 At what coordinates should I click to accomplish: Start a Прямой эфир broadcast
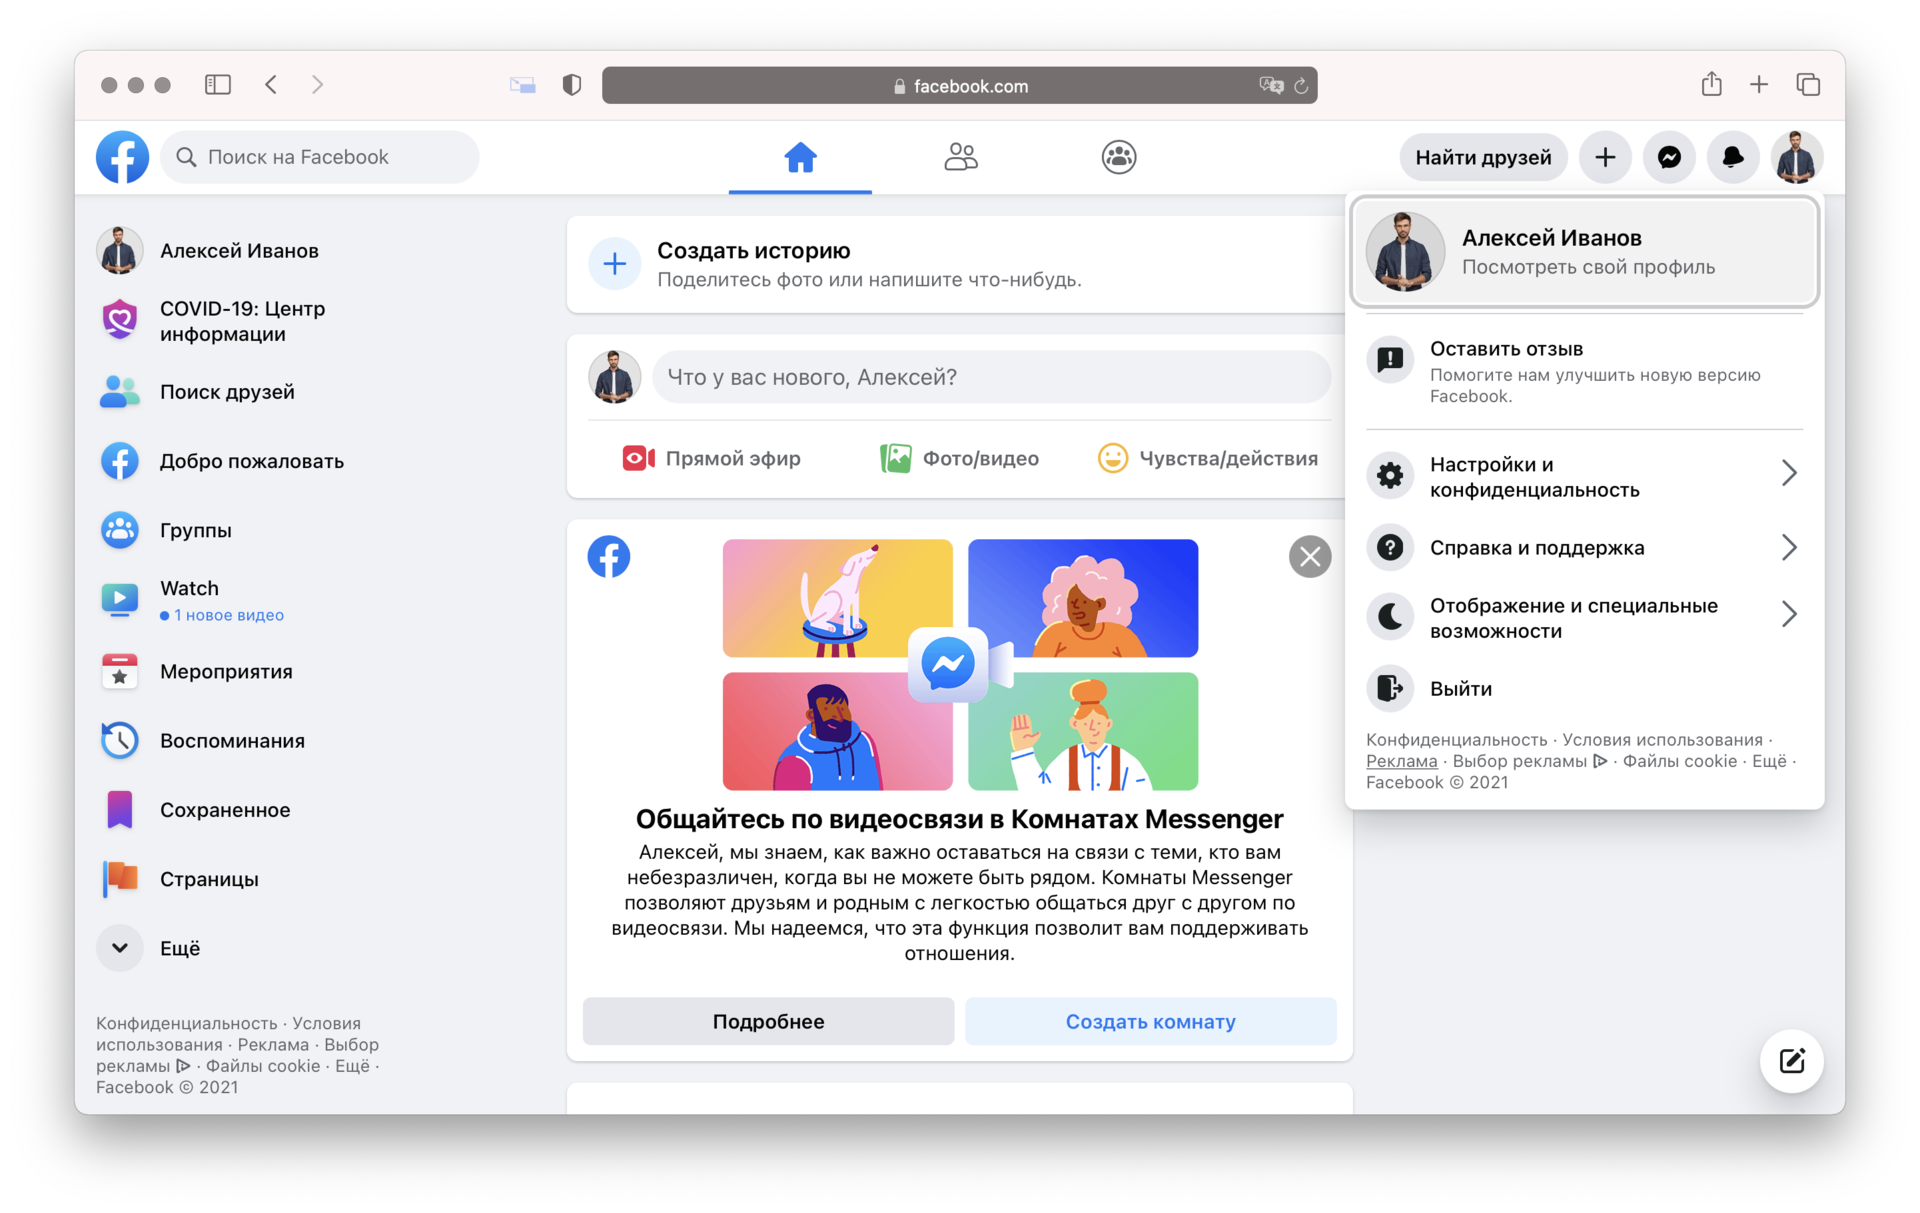coord(712,458)
